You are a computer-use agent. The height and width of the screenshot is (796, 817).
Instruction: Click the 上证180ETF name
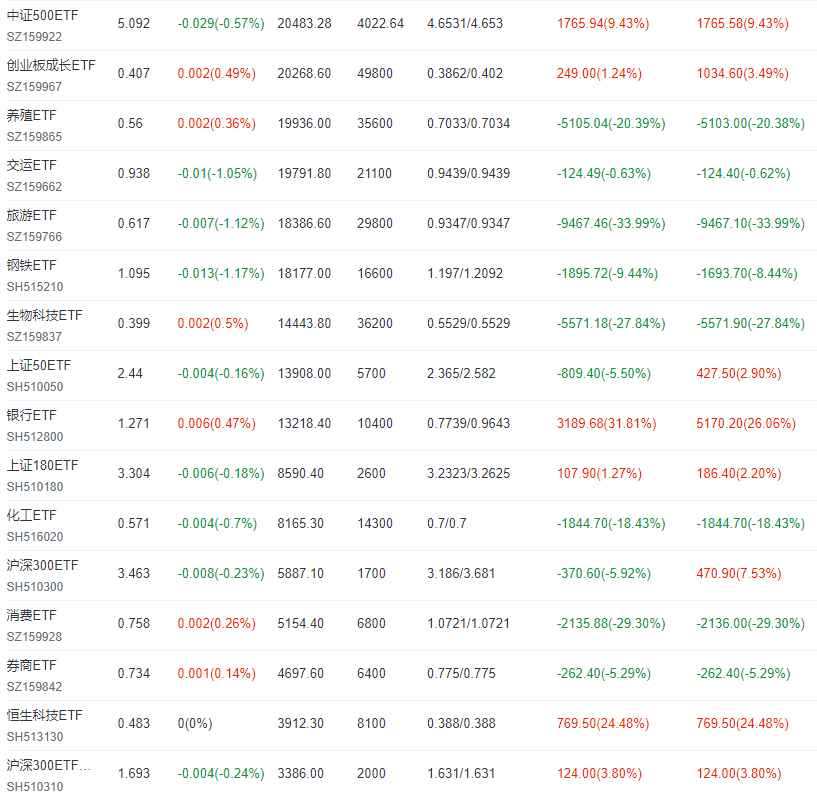tap(42, 466)
